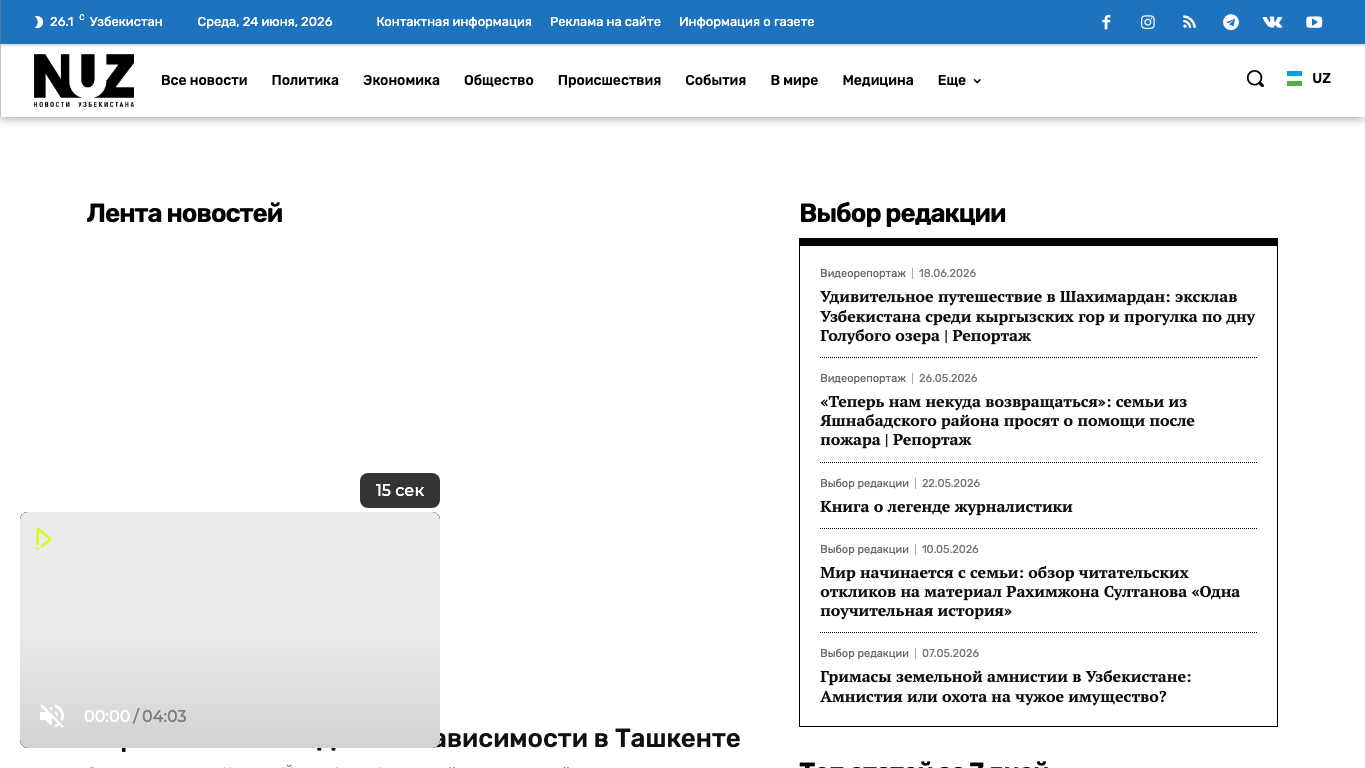This screenshot has width=1365, height=768.
Task: Select Все новости in navigation
Action: [204, 80]
